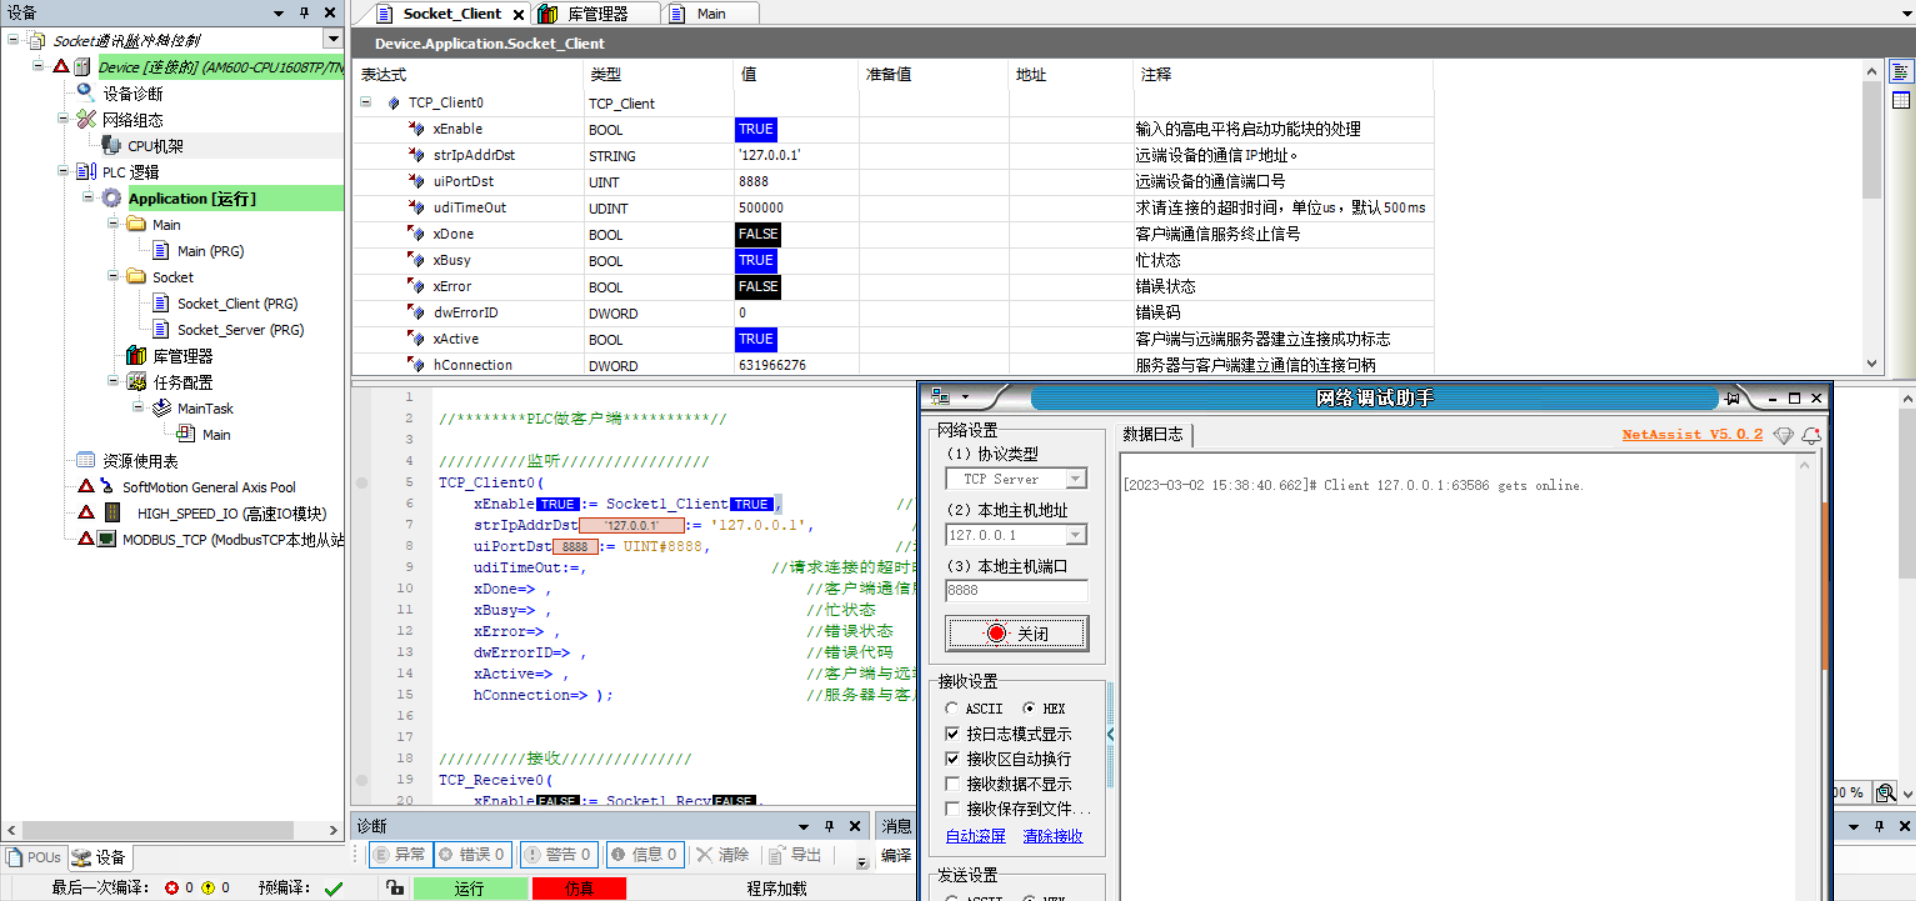Toggle 按日志模式显示 checkbox
The height and width of the screenshot is (901, 1916).
pyautogui.click(x=952, y=733)
